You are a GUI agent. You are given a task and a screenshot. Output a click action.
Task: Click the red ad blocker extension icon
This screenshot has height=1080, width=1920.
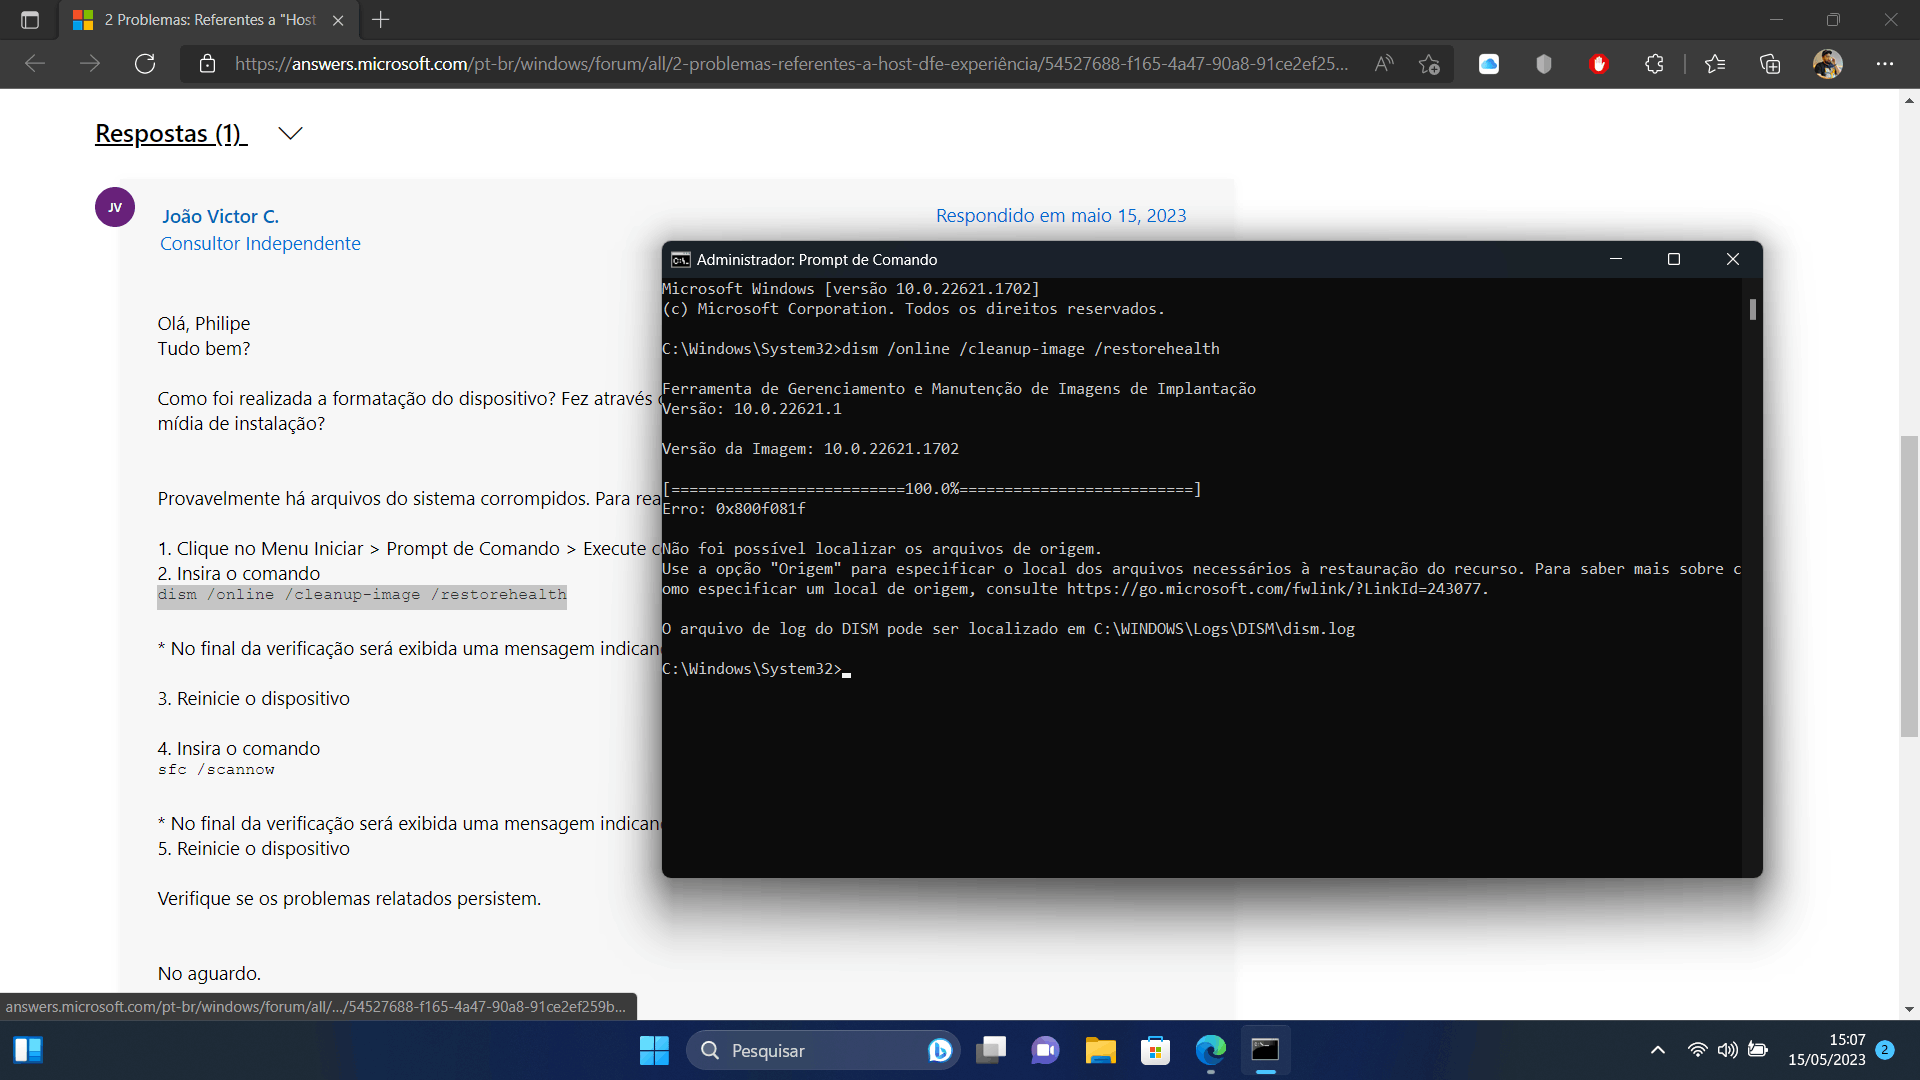[1599, 64]
